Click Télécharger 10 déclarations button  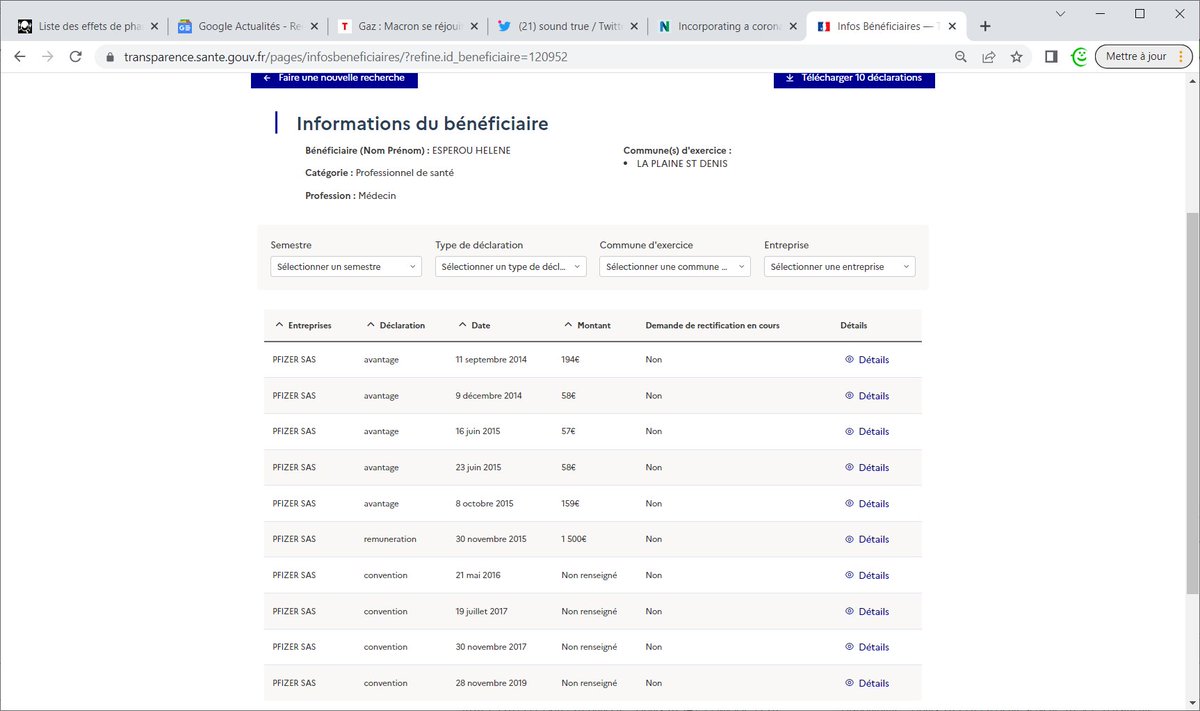(x=854, y=78)
